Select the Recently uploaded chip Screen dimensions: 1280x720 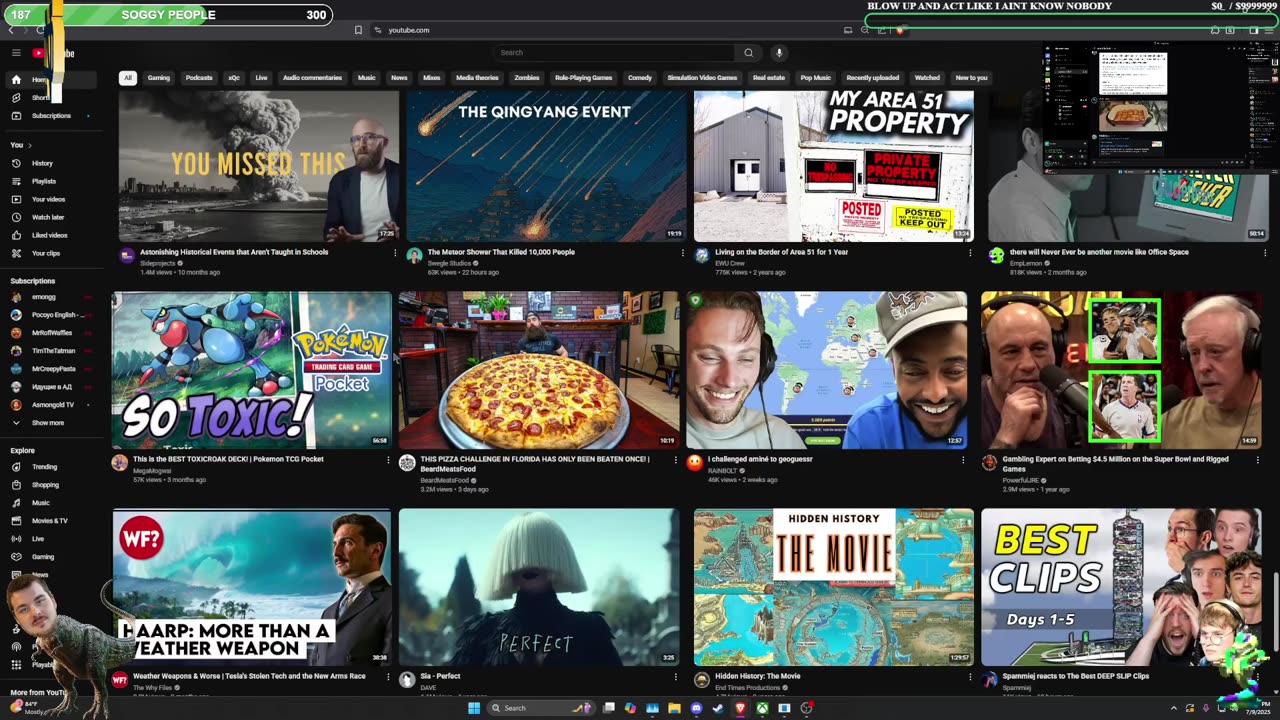coord(872,78)
